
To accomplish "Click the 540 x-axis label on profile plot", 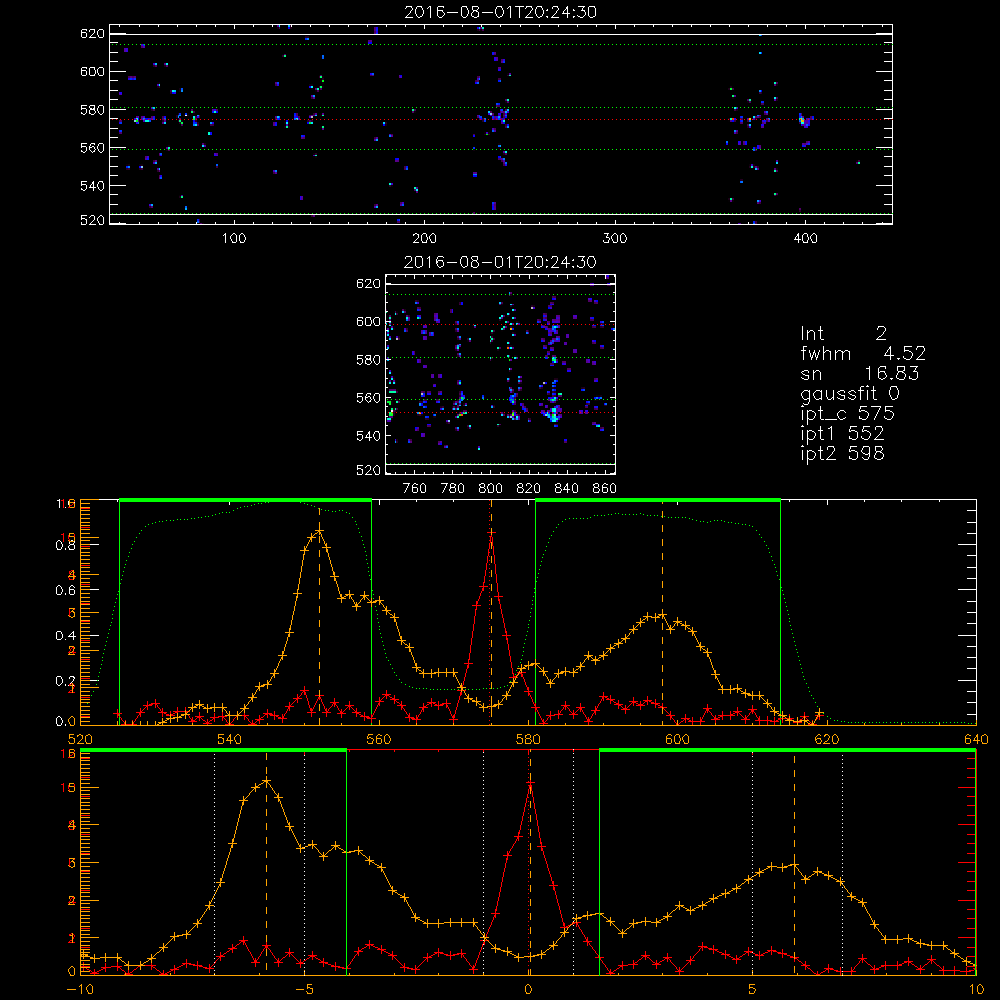I will coord(230,740).
